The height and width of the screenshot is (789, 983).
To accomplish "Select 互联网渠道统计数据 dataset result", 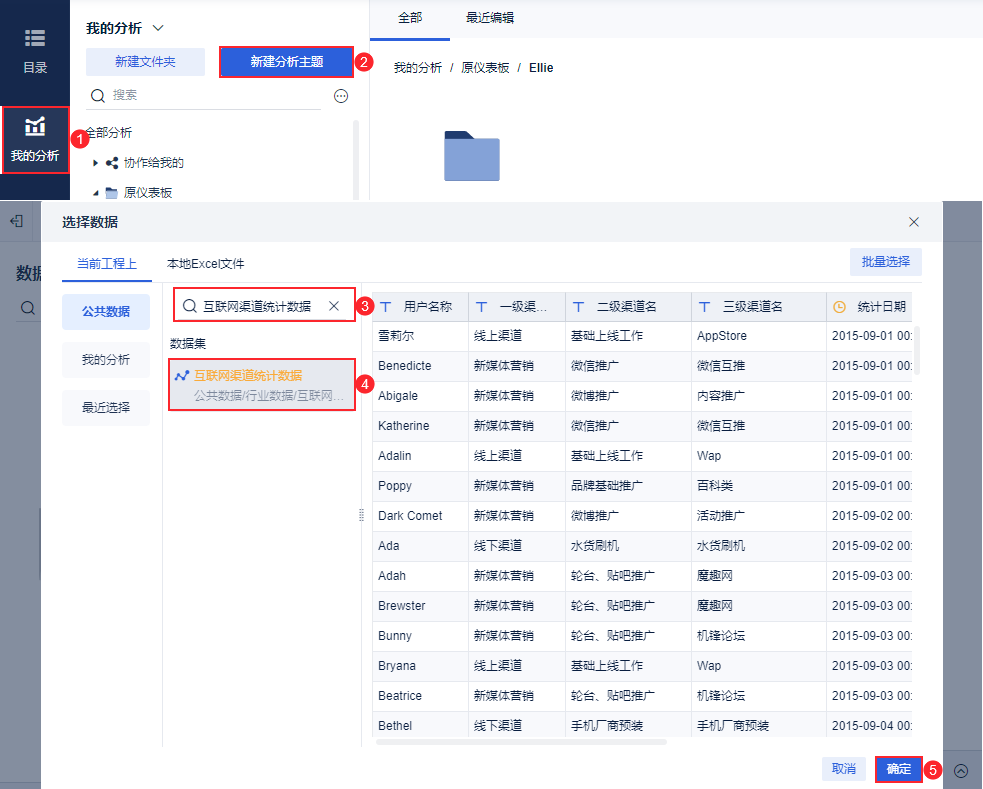I will (x=262, y=385).
